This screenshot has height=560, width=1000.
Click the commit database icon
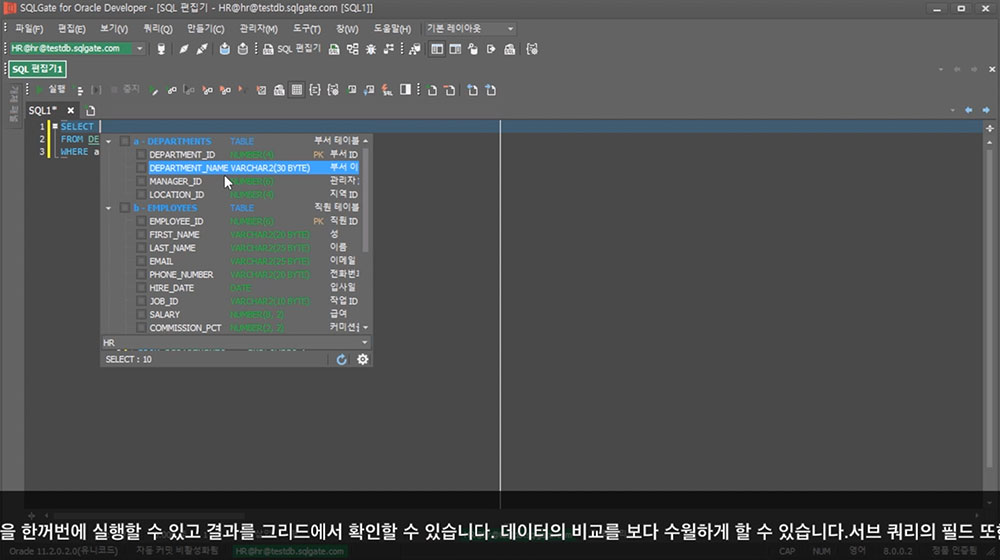[x=224, y=49]
